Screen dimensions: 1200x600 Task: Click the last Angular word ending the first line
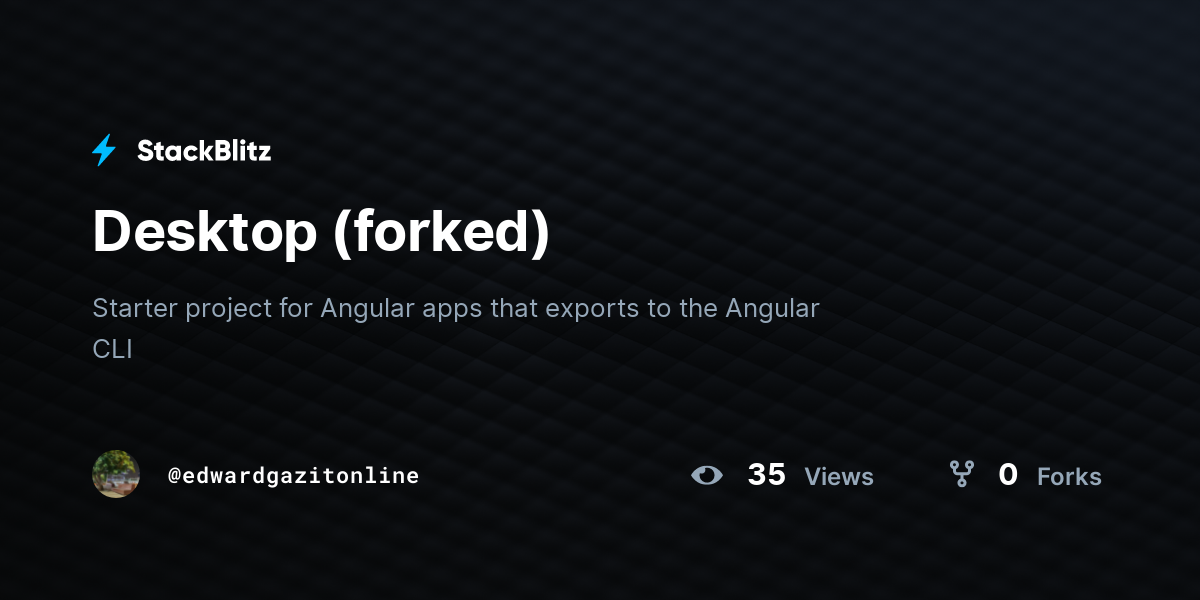(772, 309)
